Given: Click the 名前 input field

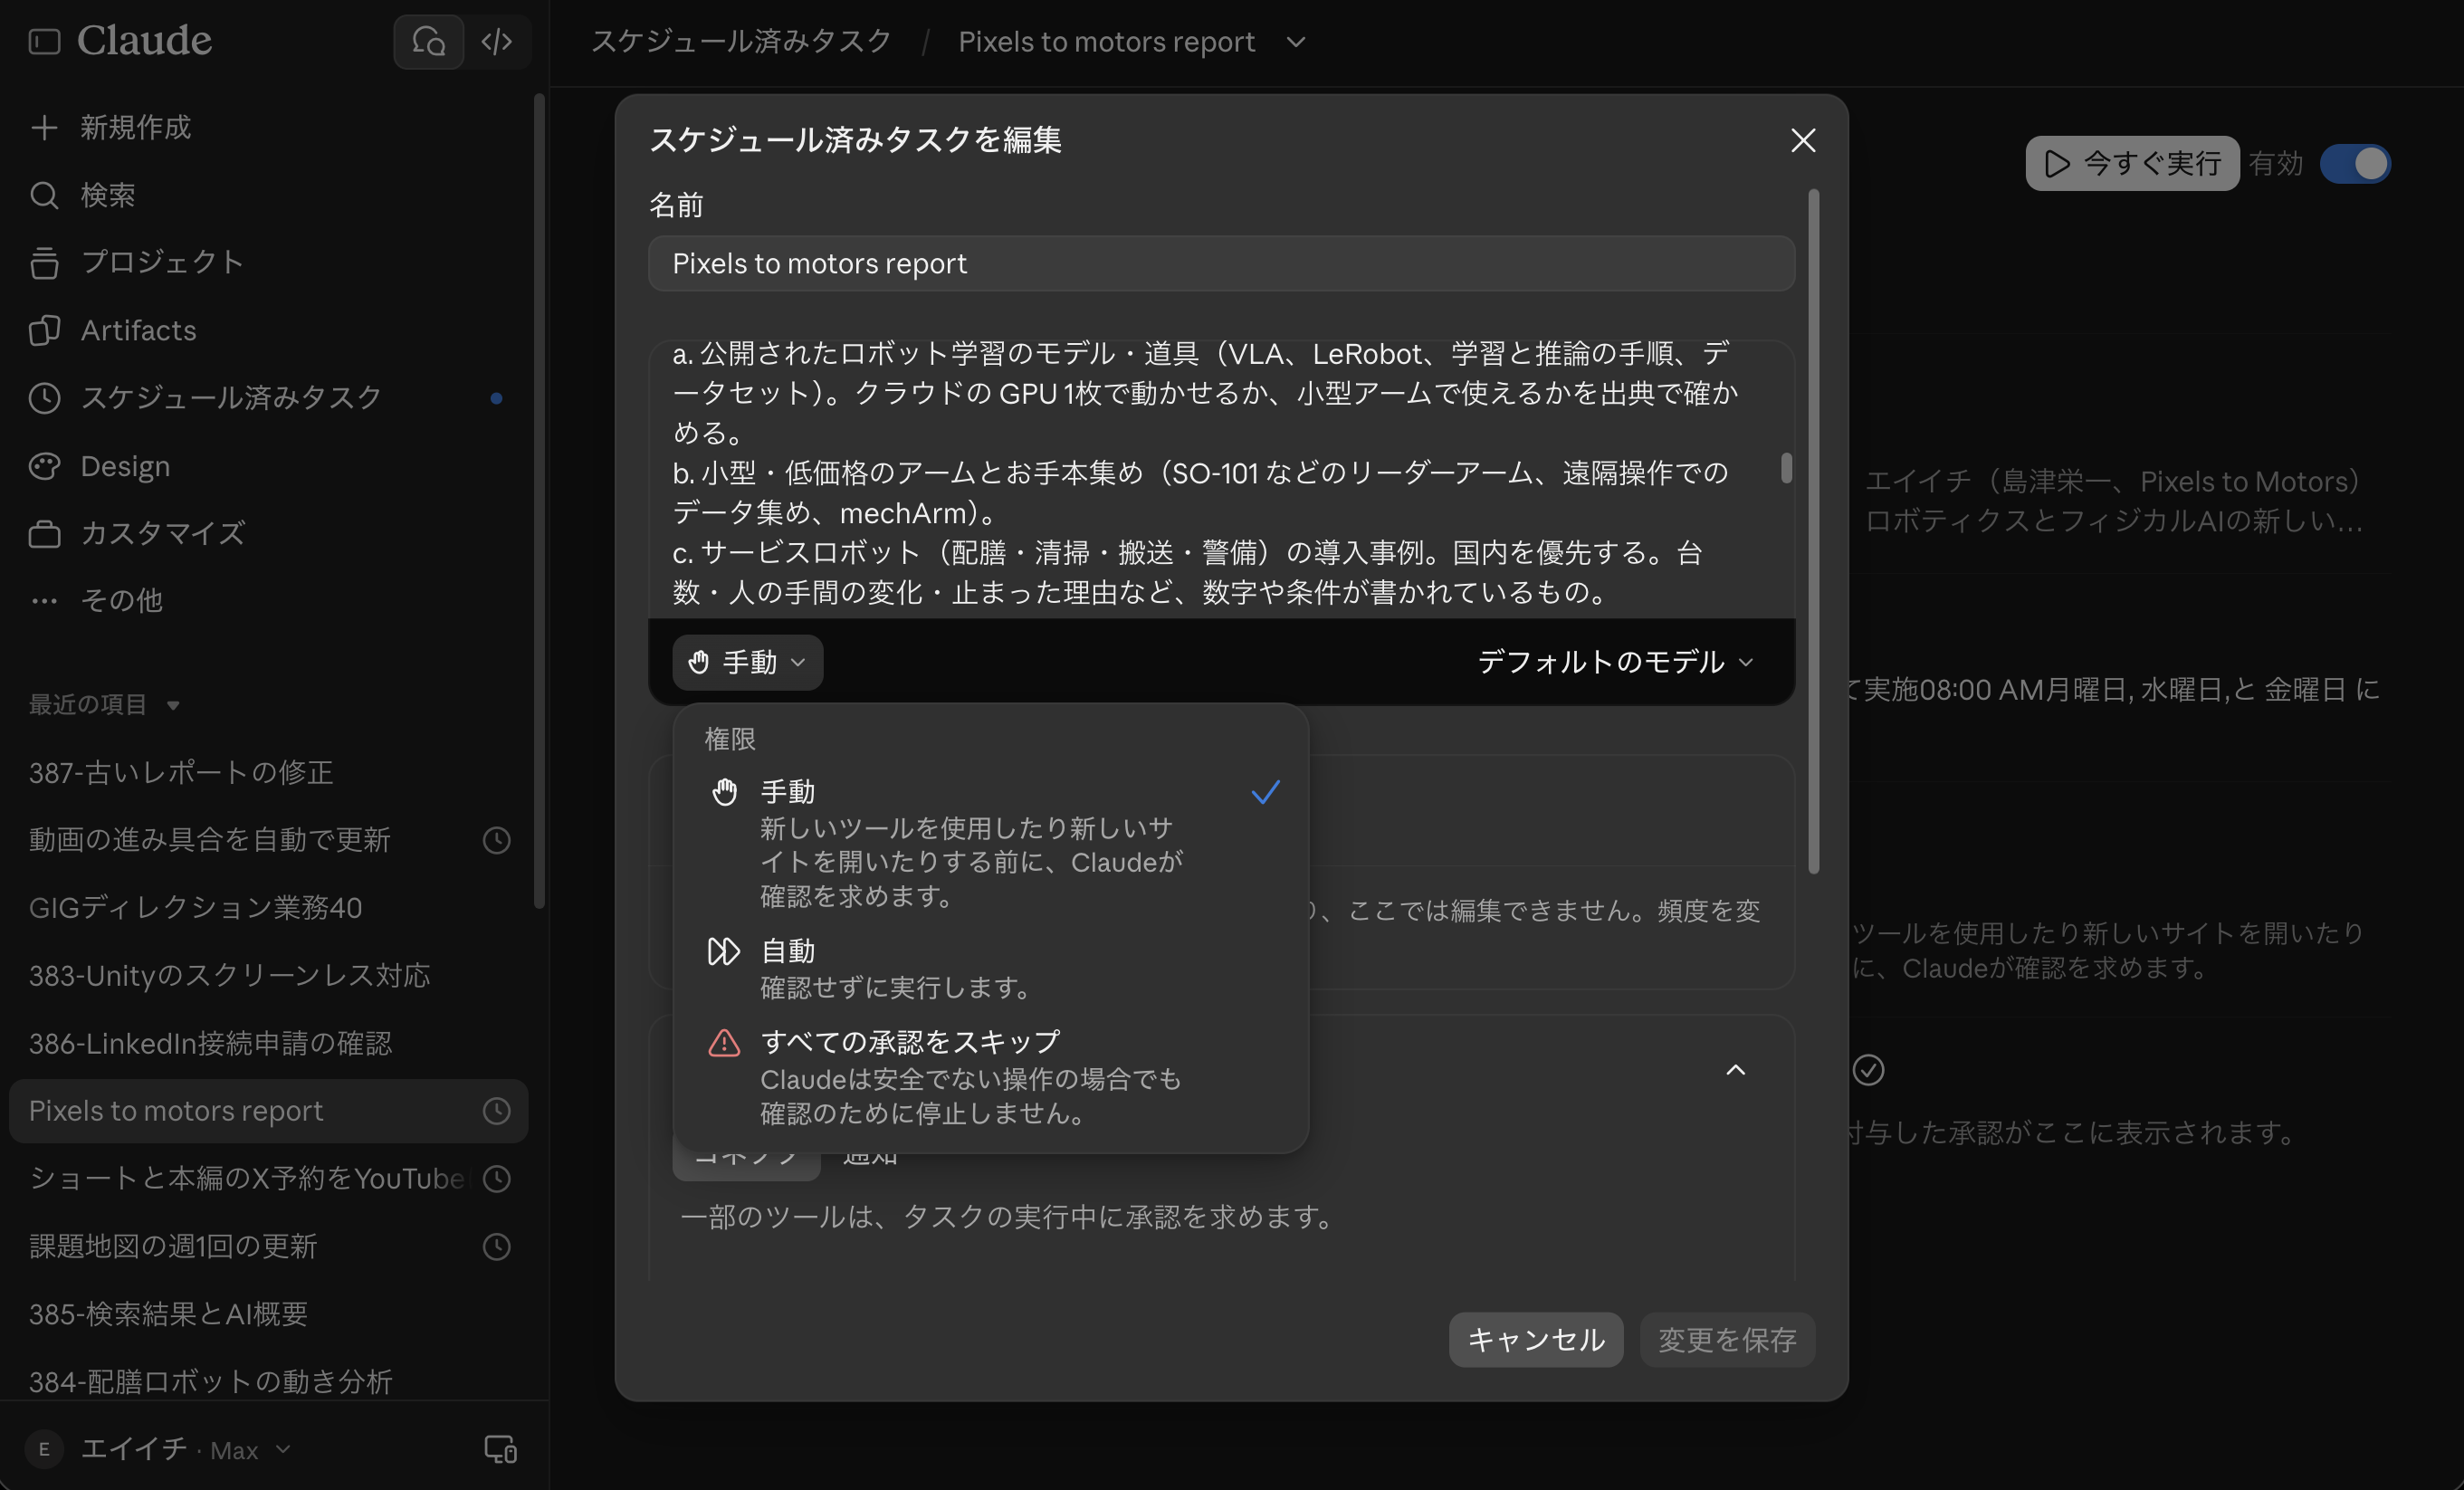Looking at the screenshot, I should tap(1221, 263).
